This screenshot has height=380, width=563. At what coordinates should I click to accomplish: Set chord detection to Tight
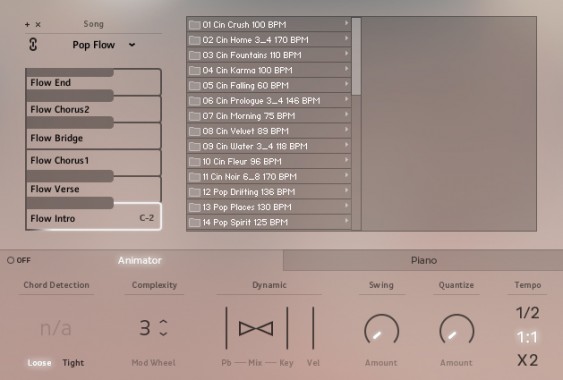point(73,363)
